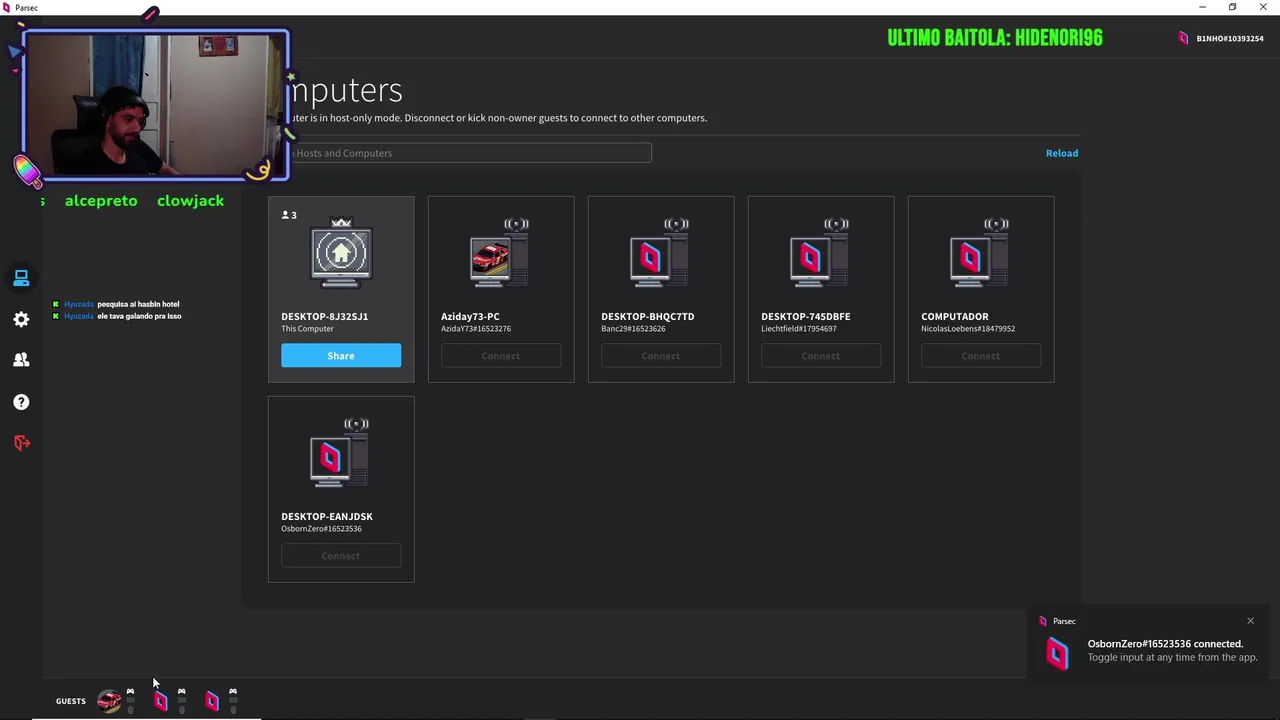Screen dimensions: 1280x720
Task: Click Connect under DESKTOP-EANJDSK
Action: tap(341, 556)
